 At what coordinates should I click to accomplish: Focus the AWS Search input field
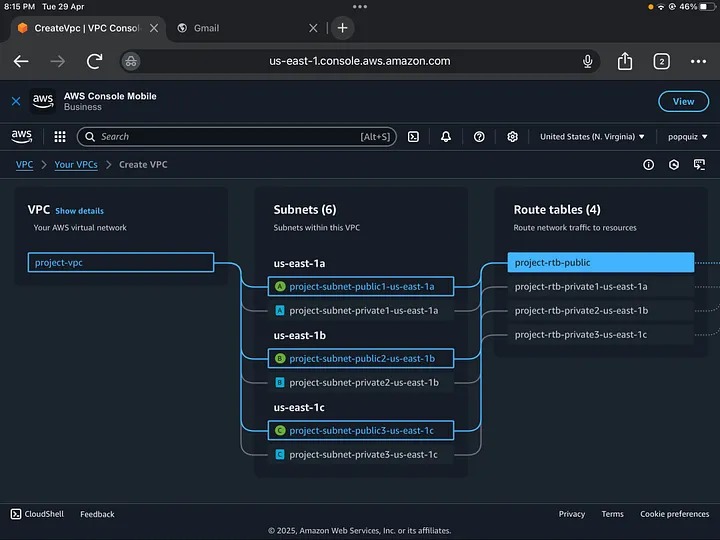coord(237,136)
